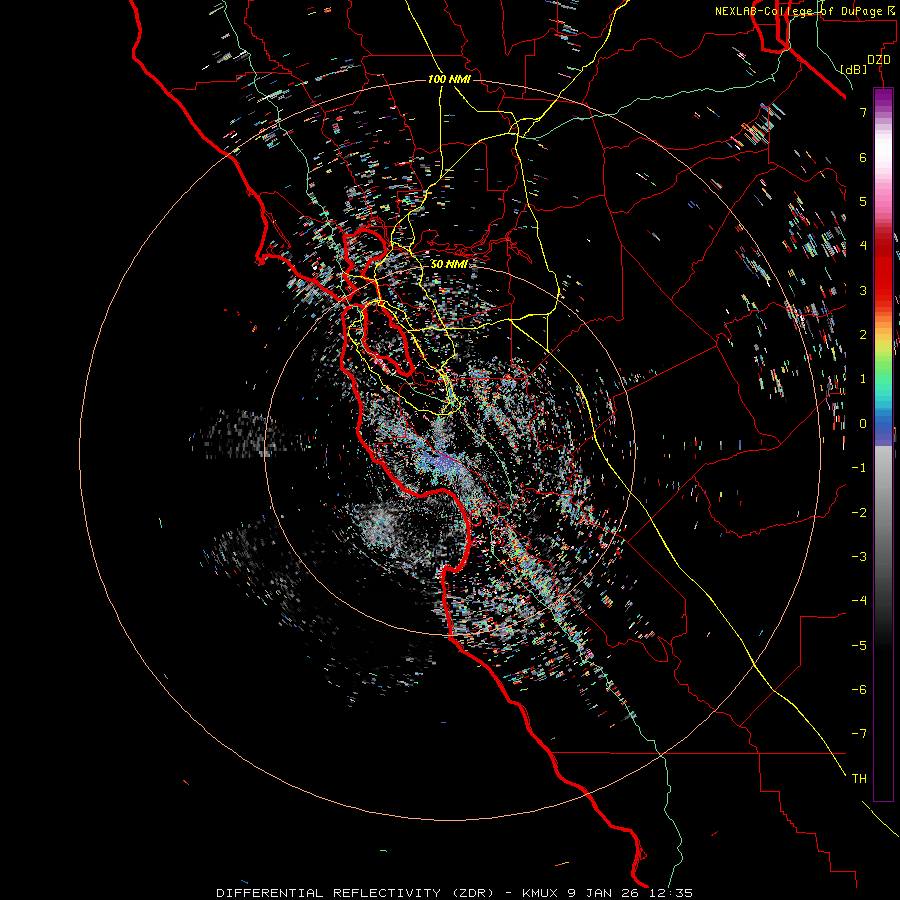The image size is (900, 900).
Task: Click the 12:35 timestamp
Action: tap(670, 893)
